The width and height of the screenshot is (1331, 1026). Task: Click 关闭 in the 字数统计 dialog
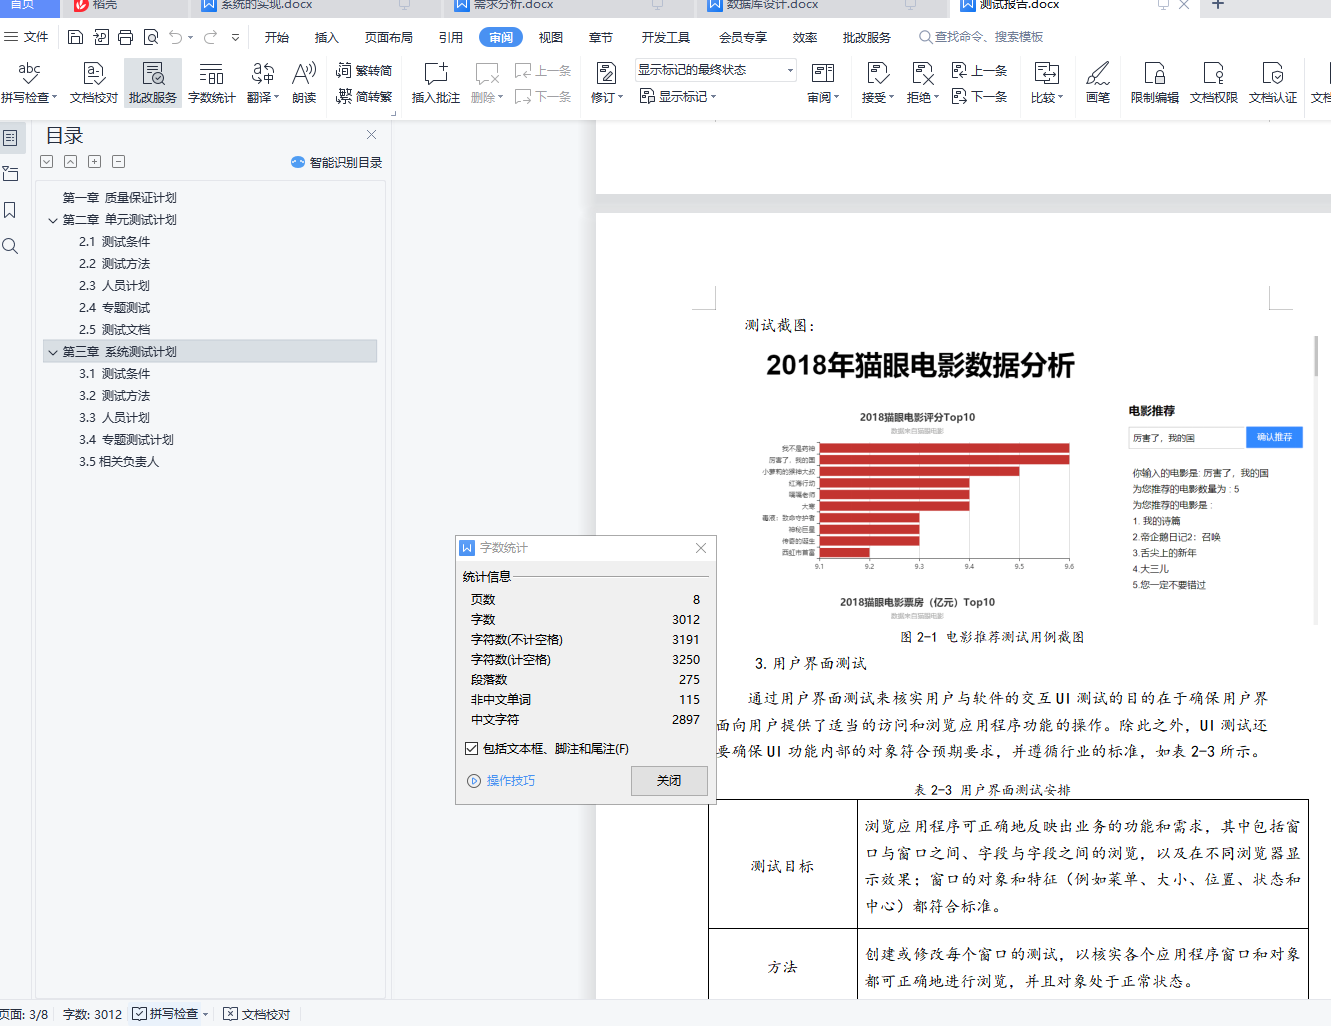pos(669,781)
